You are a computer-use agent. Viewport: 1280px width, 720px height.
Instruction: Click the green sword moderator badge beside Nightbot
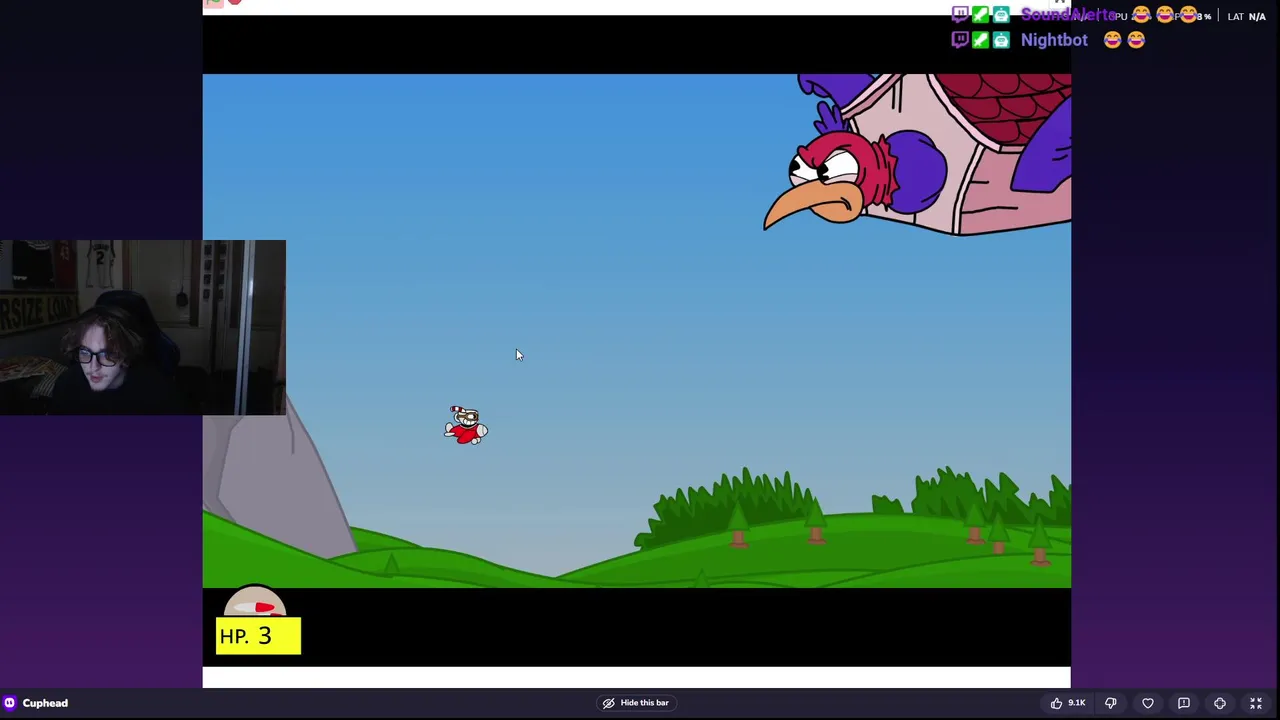click(x=980, y=40)
